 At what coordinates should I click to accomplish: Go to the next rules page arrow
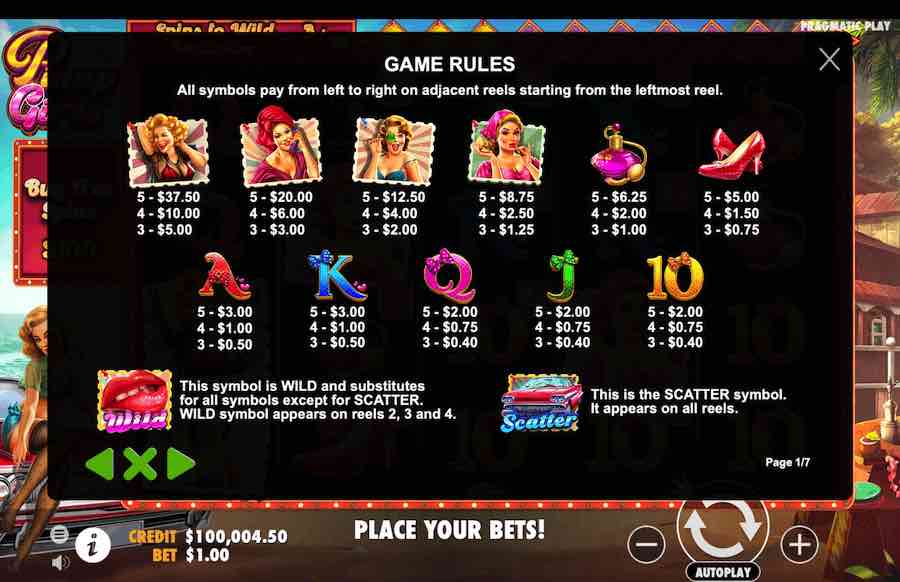(x=181, y=463)
